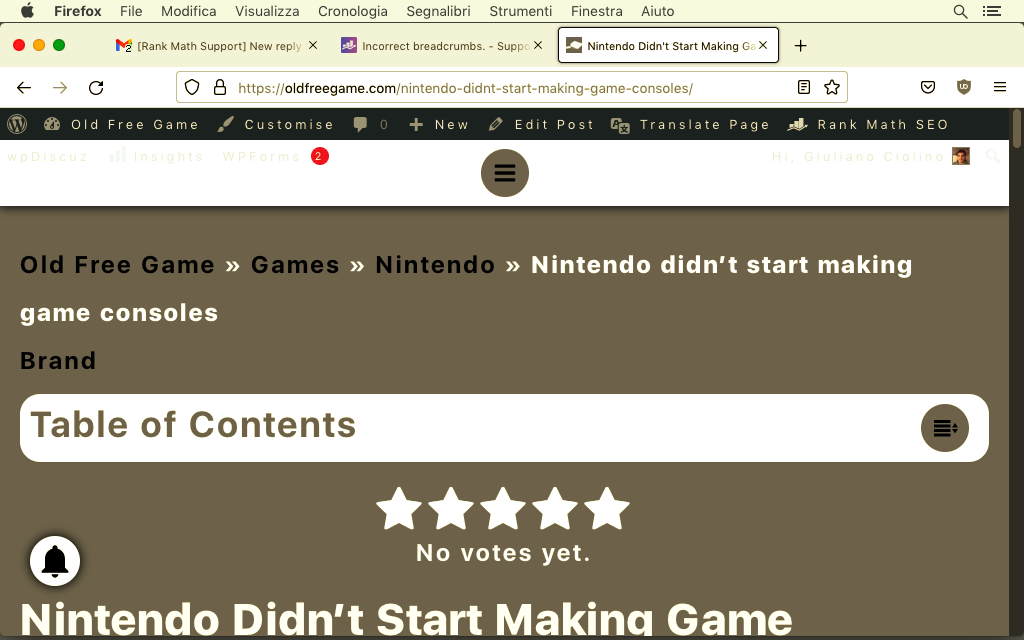Open the Cronologia menu

(x=353, y=11)
